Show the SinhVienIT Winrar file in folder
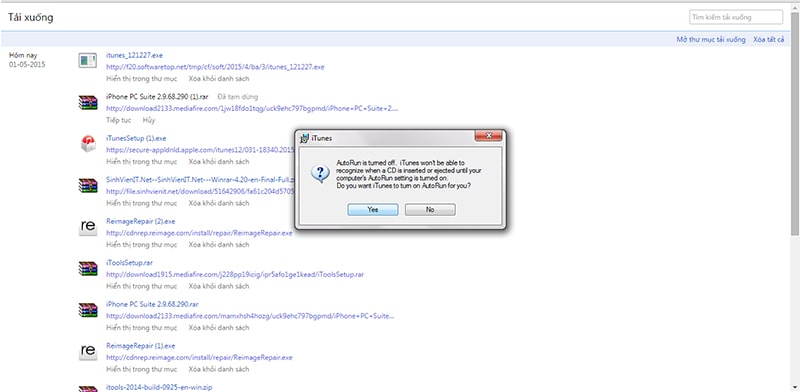 141,203
